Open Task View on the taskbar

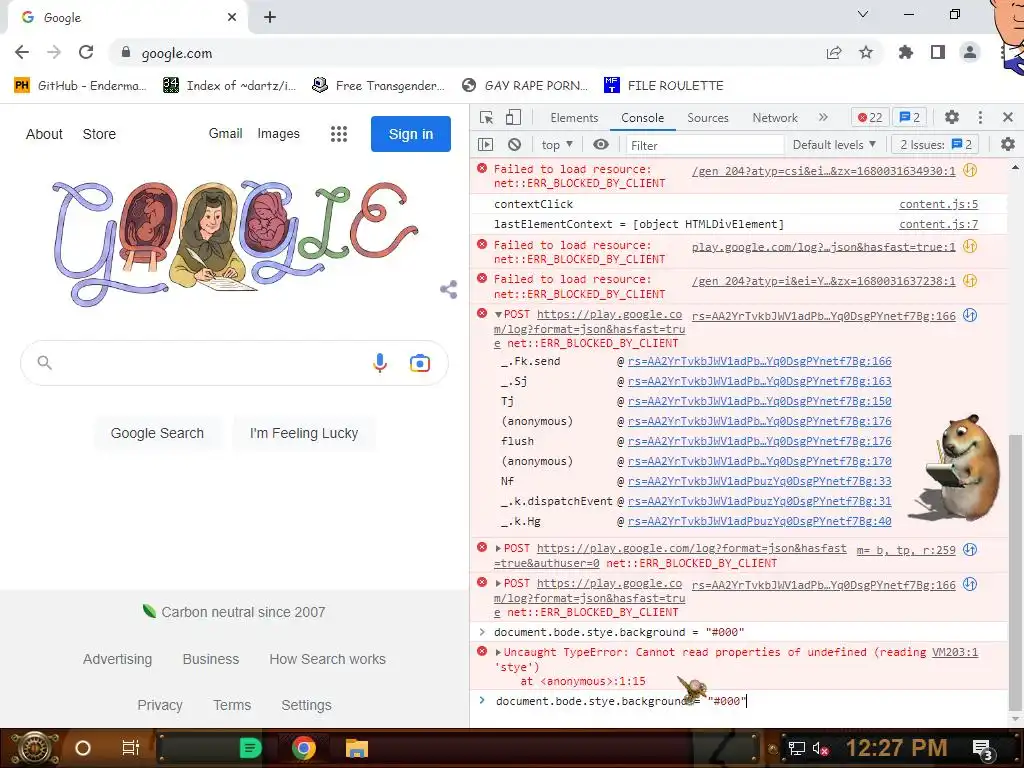pos(131,748)
